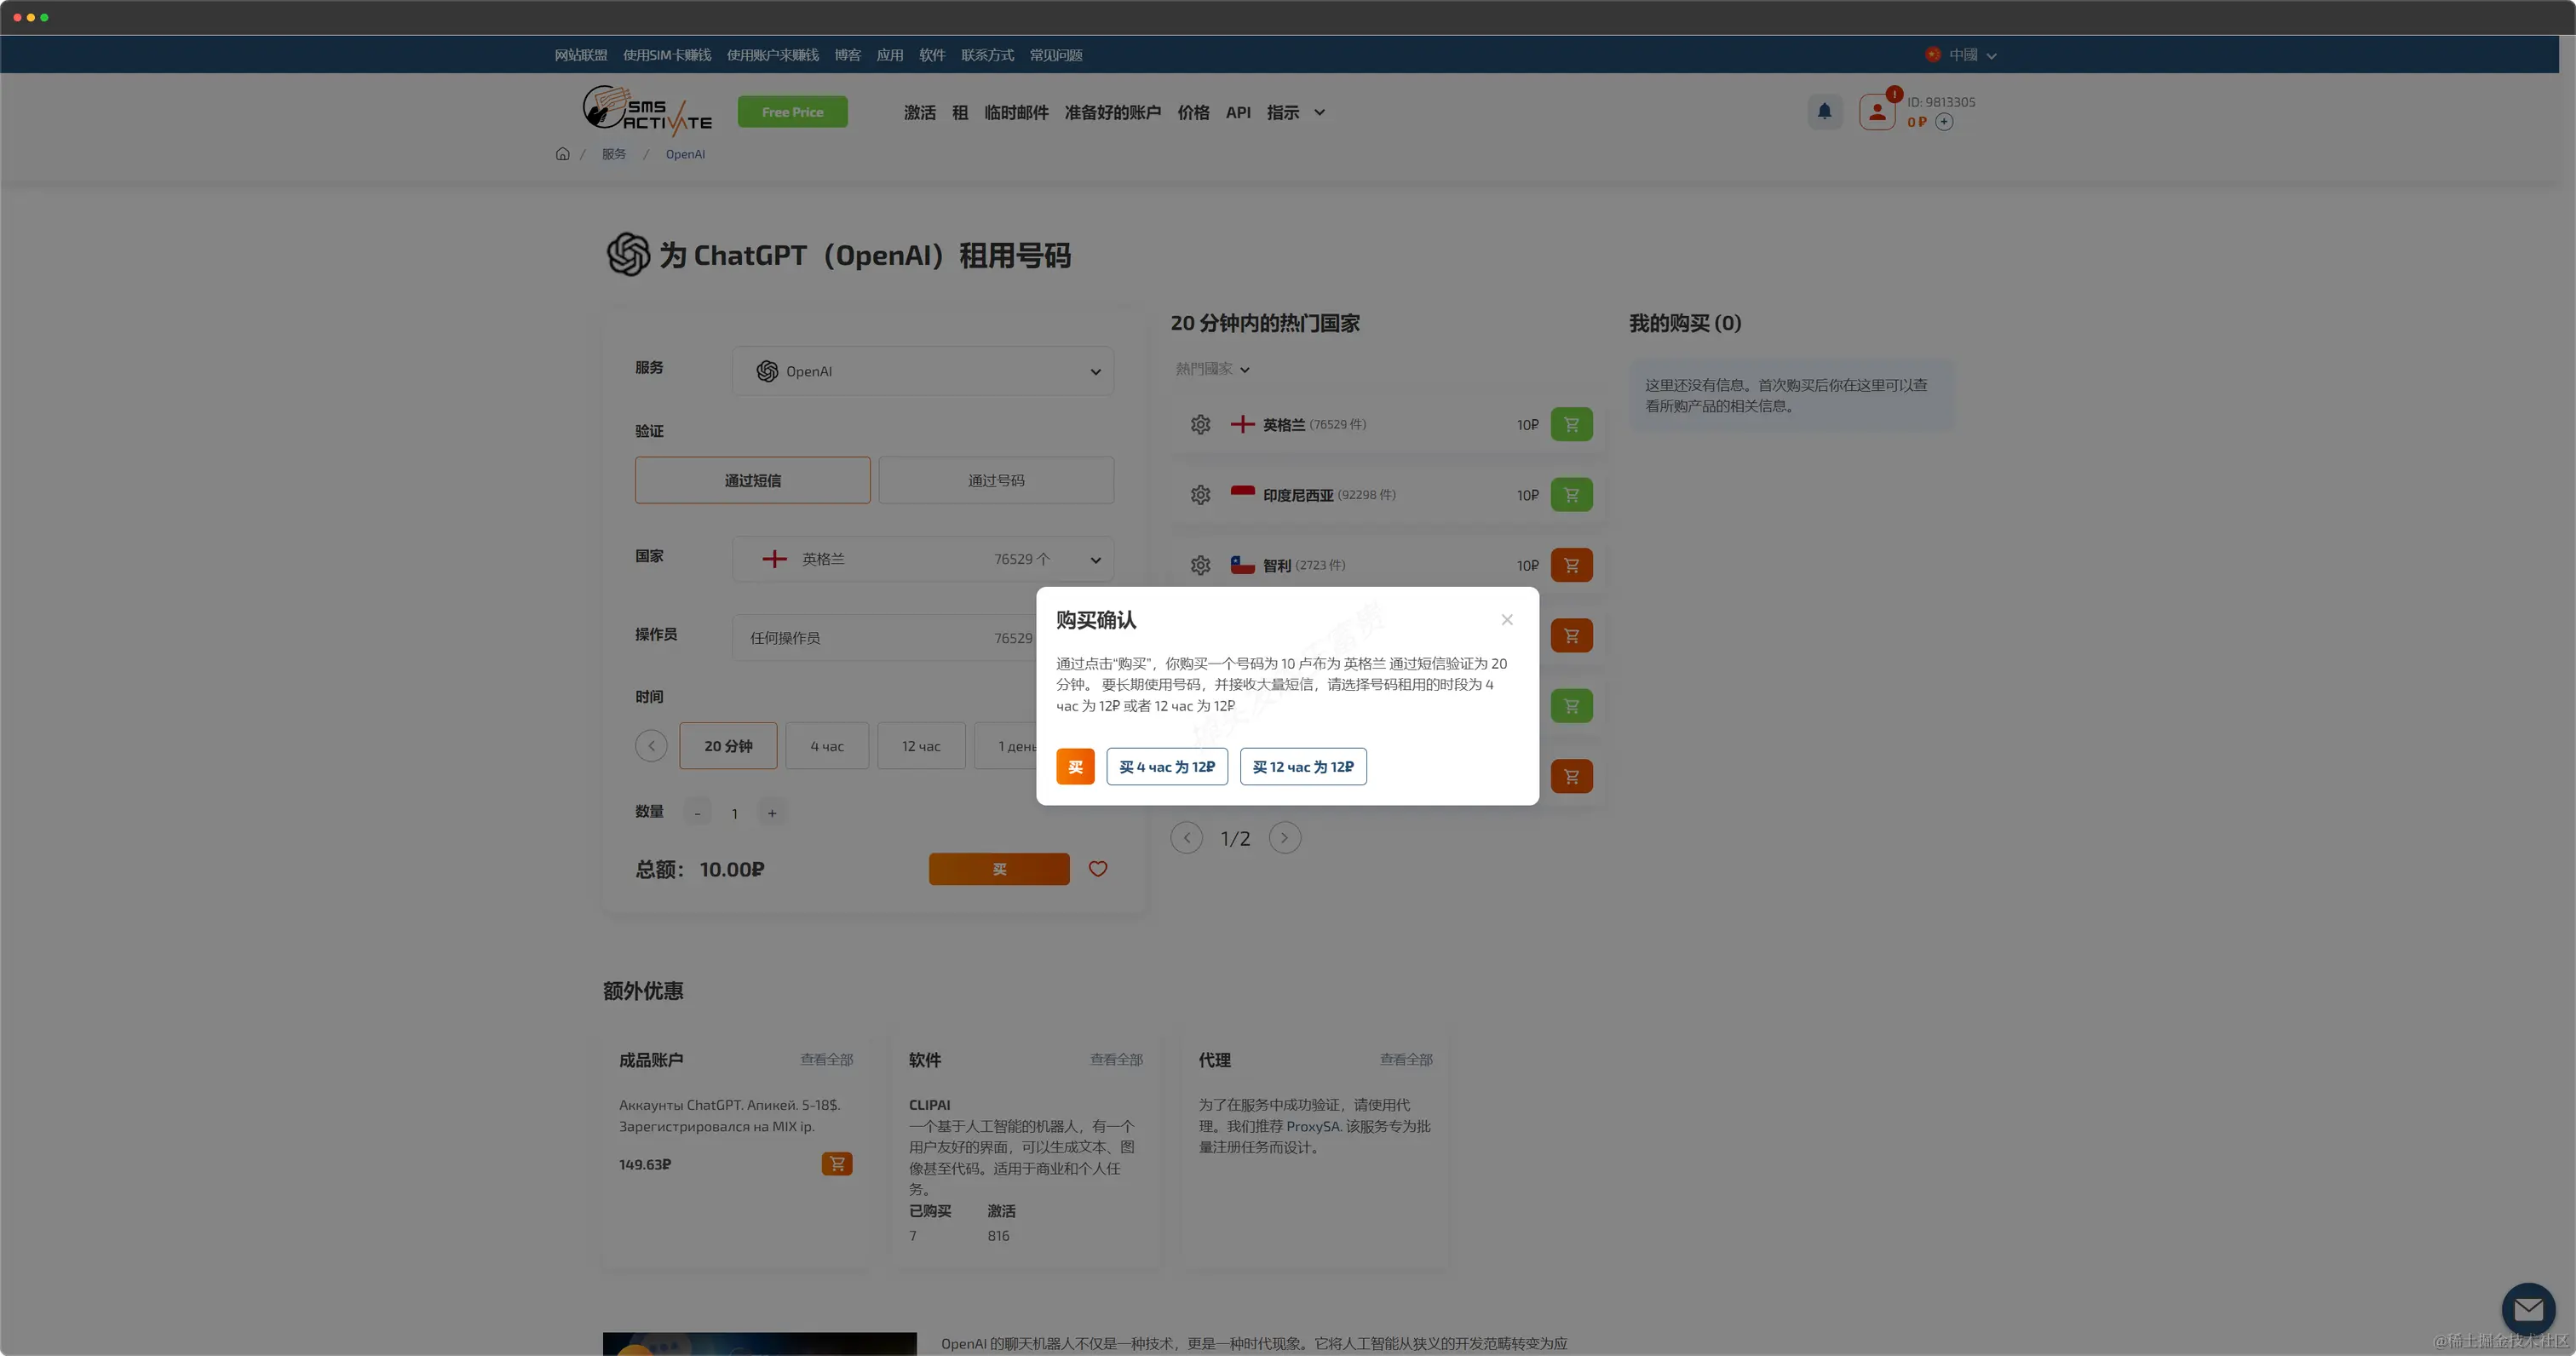
Task: Open the 租 menu item
Action: 960,113
